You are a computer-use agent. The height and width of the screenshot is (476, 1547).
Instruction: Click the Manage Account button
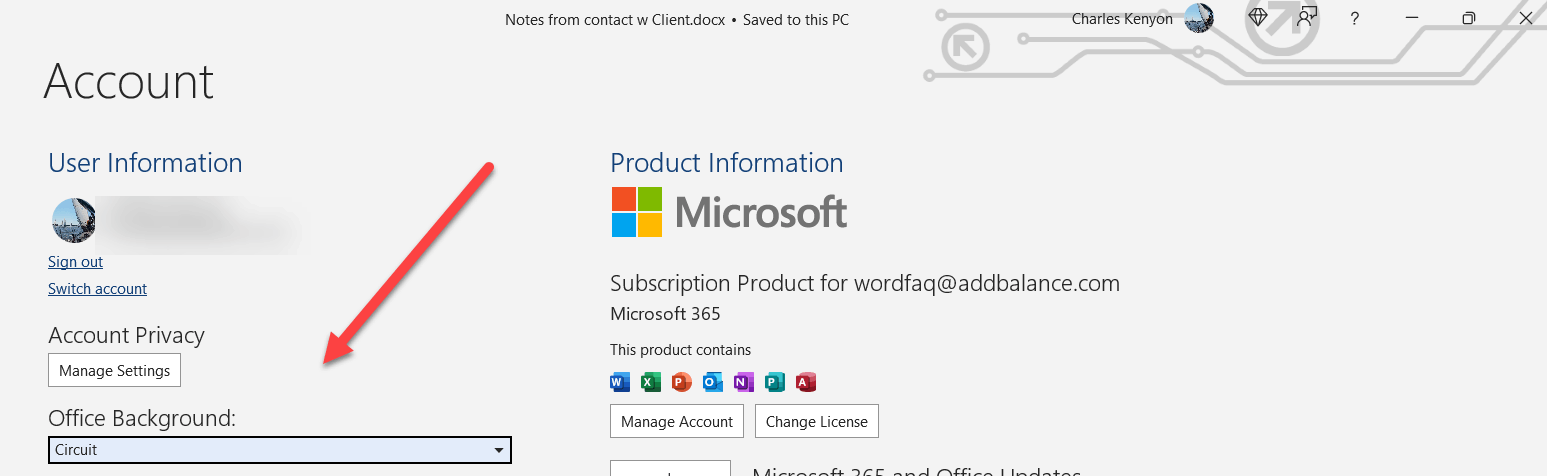(677, 421)
